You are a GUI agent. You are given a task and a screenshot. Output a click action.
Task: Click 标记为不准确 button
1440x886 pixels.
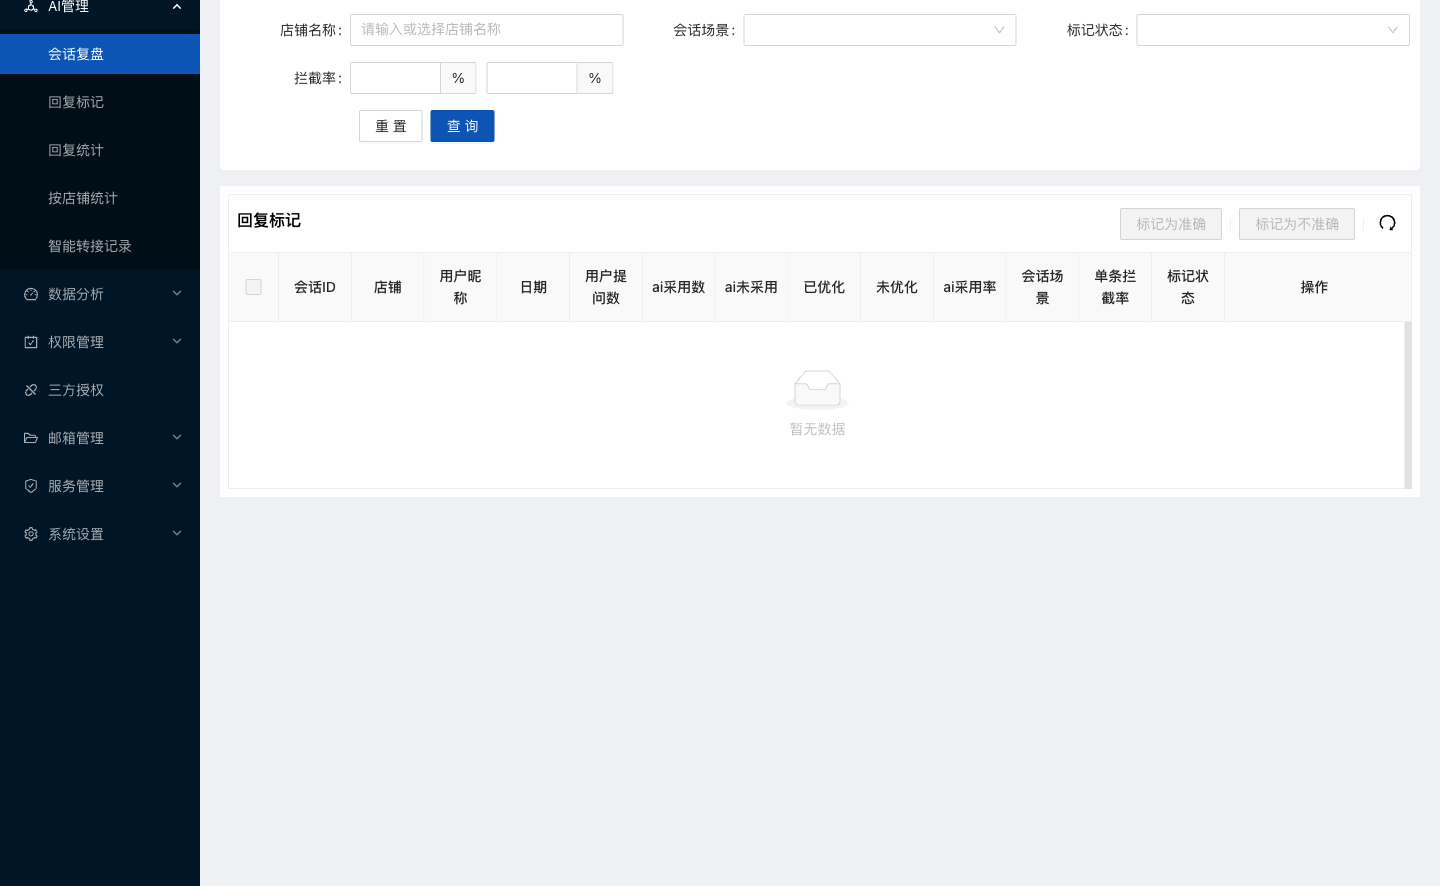(x=1297, y=224)
